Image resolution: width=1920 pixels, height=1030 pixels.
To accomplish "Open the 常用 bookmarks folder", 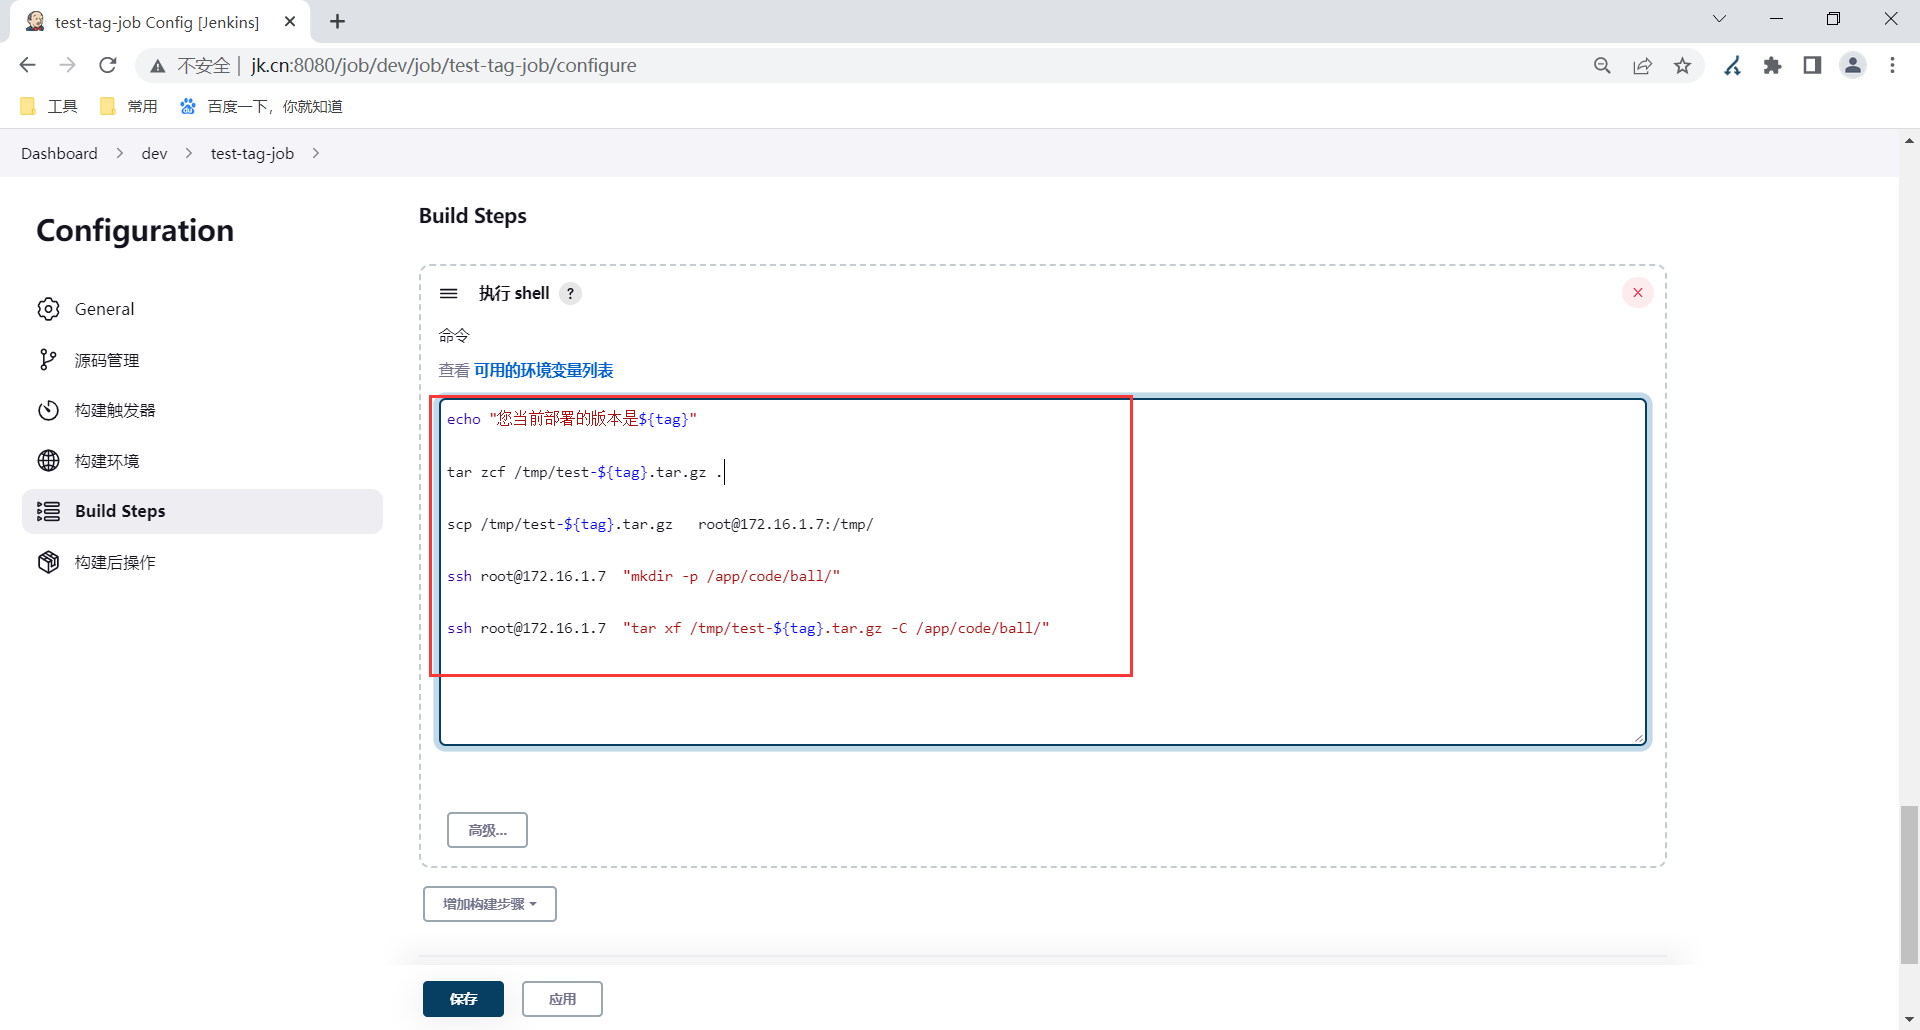I will click(128, 106).
